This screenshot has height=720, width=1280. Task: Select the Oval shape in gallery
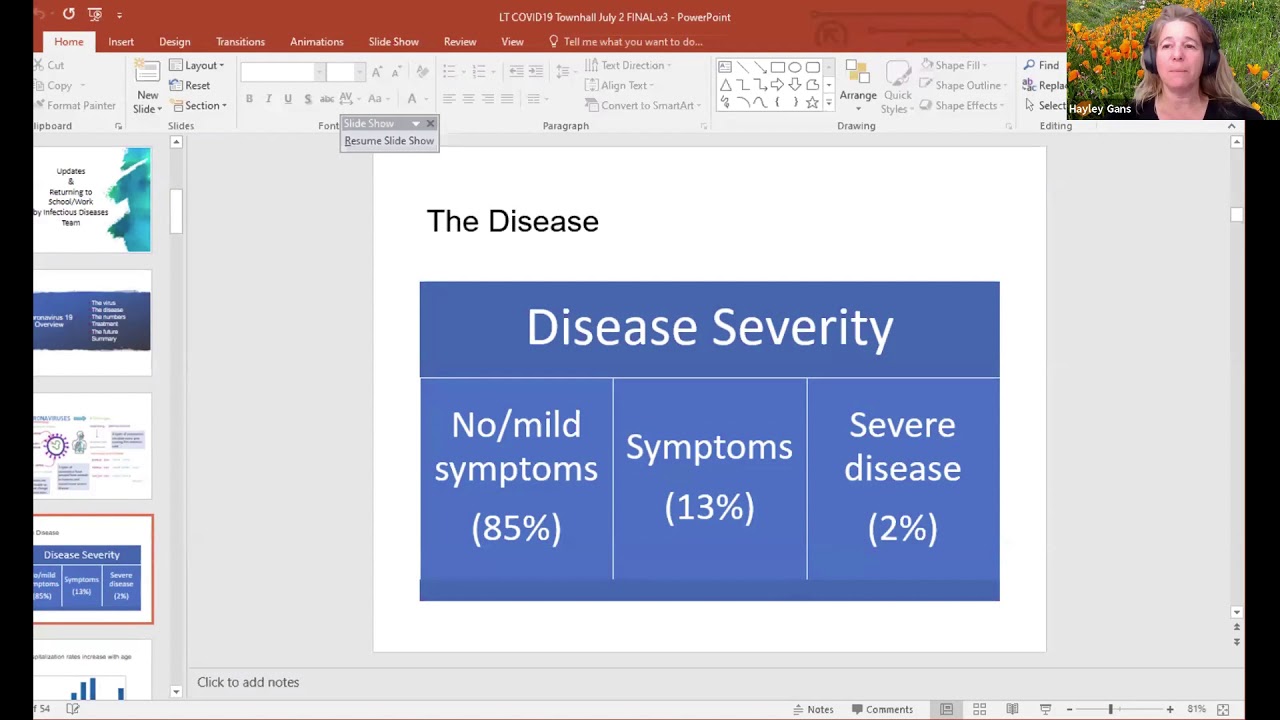pyautogui.click(x=794, y=67)
